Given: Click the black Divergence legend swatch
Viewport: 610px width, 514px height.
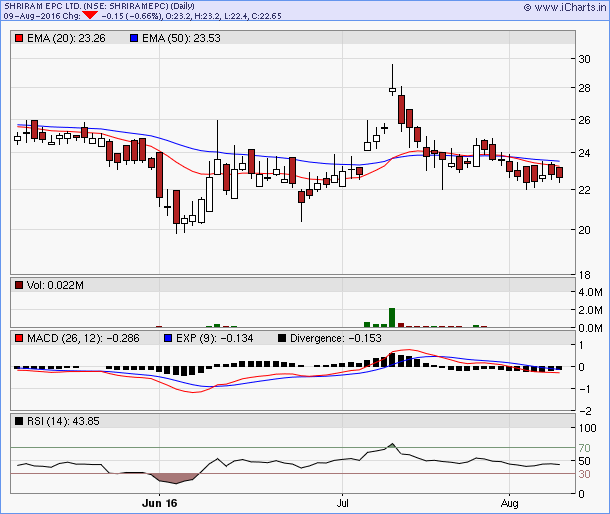Looking at the screenshot, I should 282,338.
